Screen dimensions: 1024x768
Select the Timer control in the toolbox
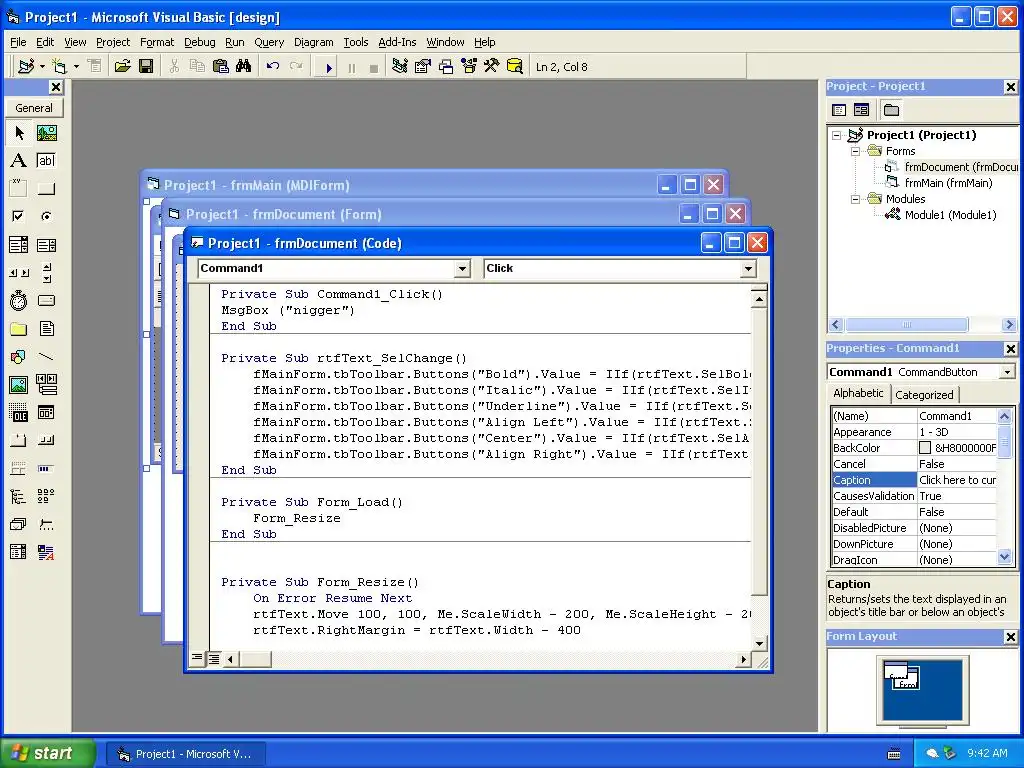(19, 300)
